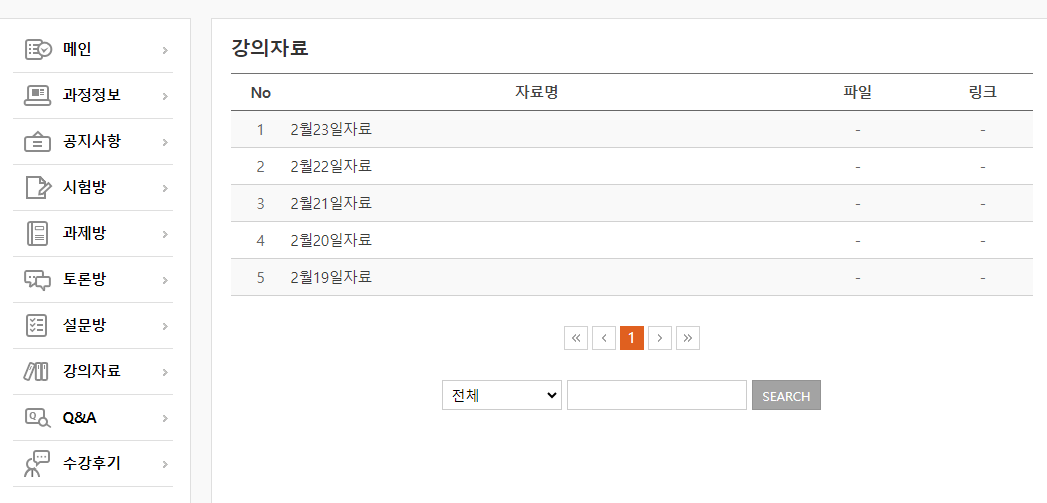Open the 전체 search filter dropdown

[501, 395]
